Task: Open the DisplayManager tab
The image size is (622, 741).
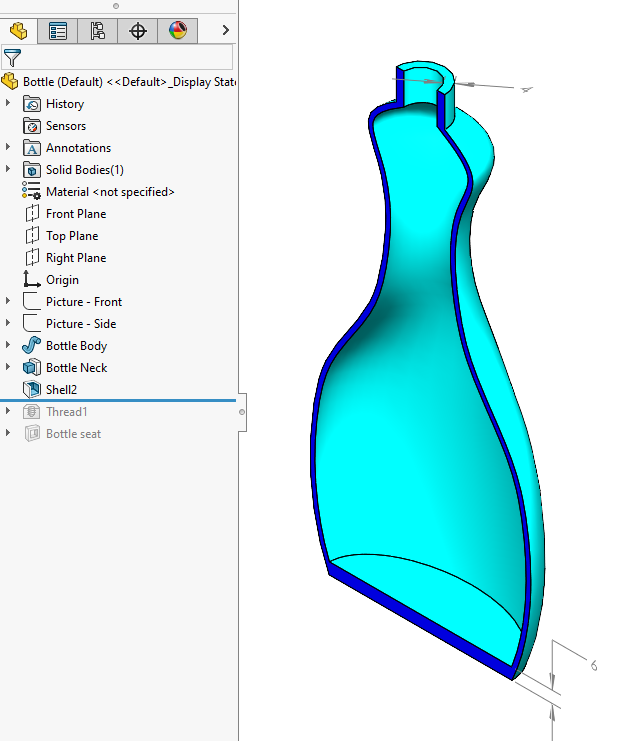Action: pos(178,31)
